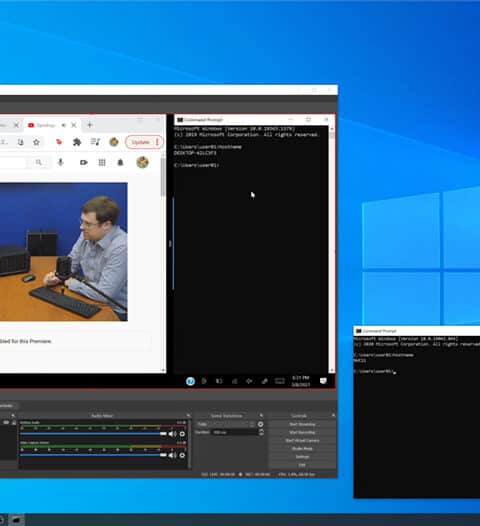Screen dimensions: 480x526
Task: Click the desktop Command Prompt title icon
Action: 359,331
